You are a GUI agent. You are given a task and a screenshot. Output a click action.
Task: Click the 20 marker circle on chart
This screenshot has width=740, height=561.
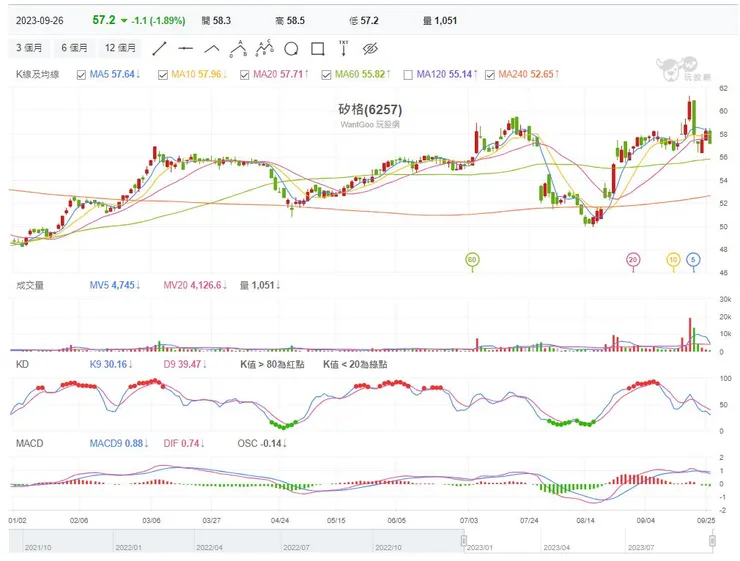[x=633, y=259]
